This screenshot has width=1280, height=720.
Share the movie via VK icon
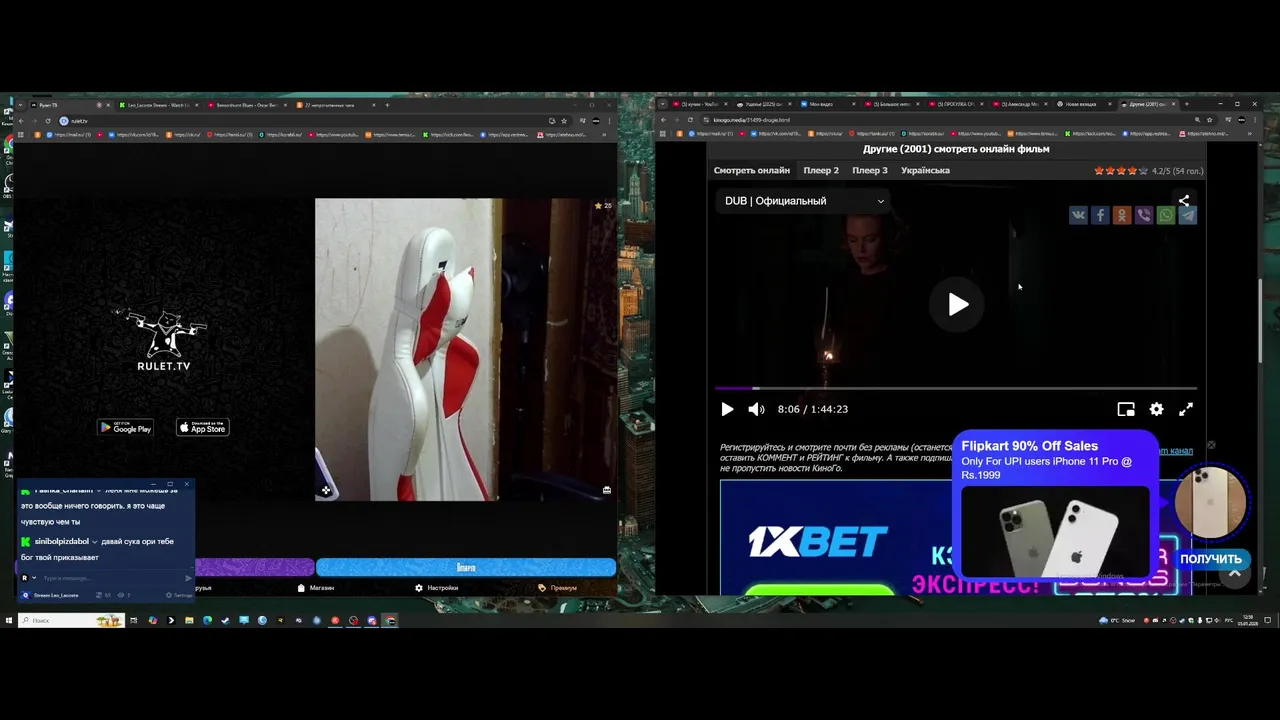[x=1078, y=215]
